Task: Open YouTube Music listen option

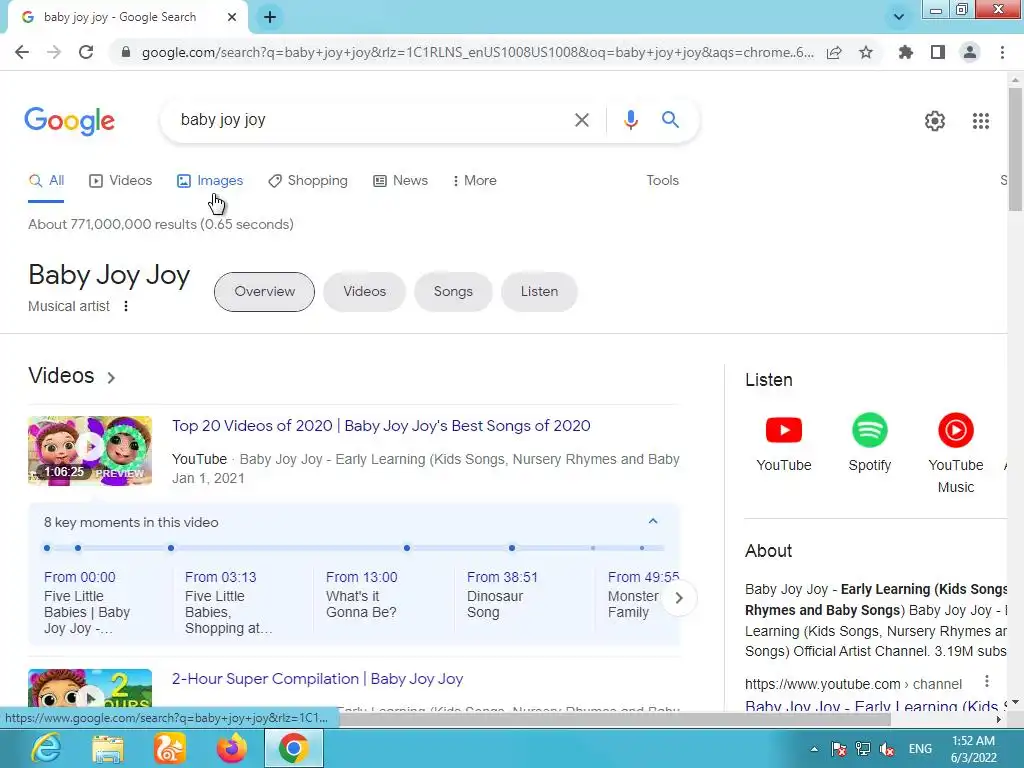Action: click(x=955, y=453)
